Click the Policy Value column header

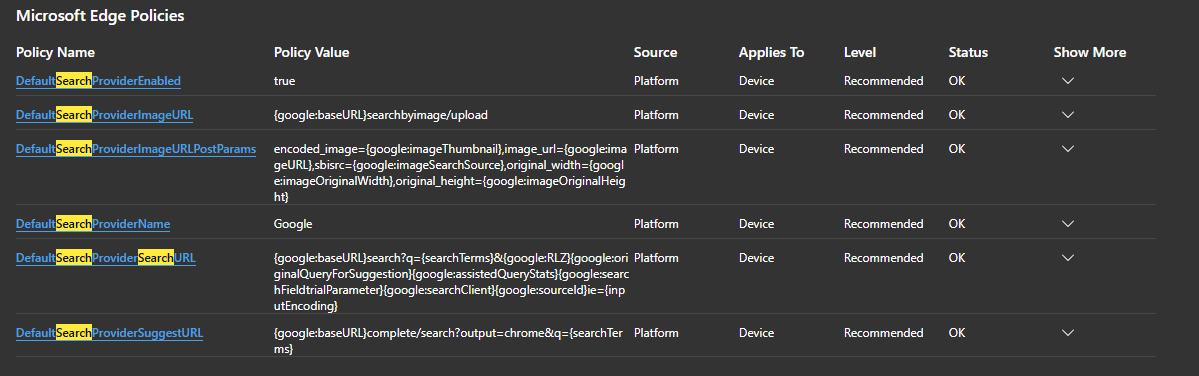click(x=311, y=53)
